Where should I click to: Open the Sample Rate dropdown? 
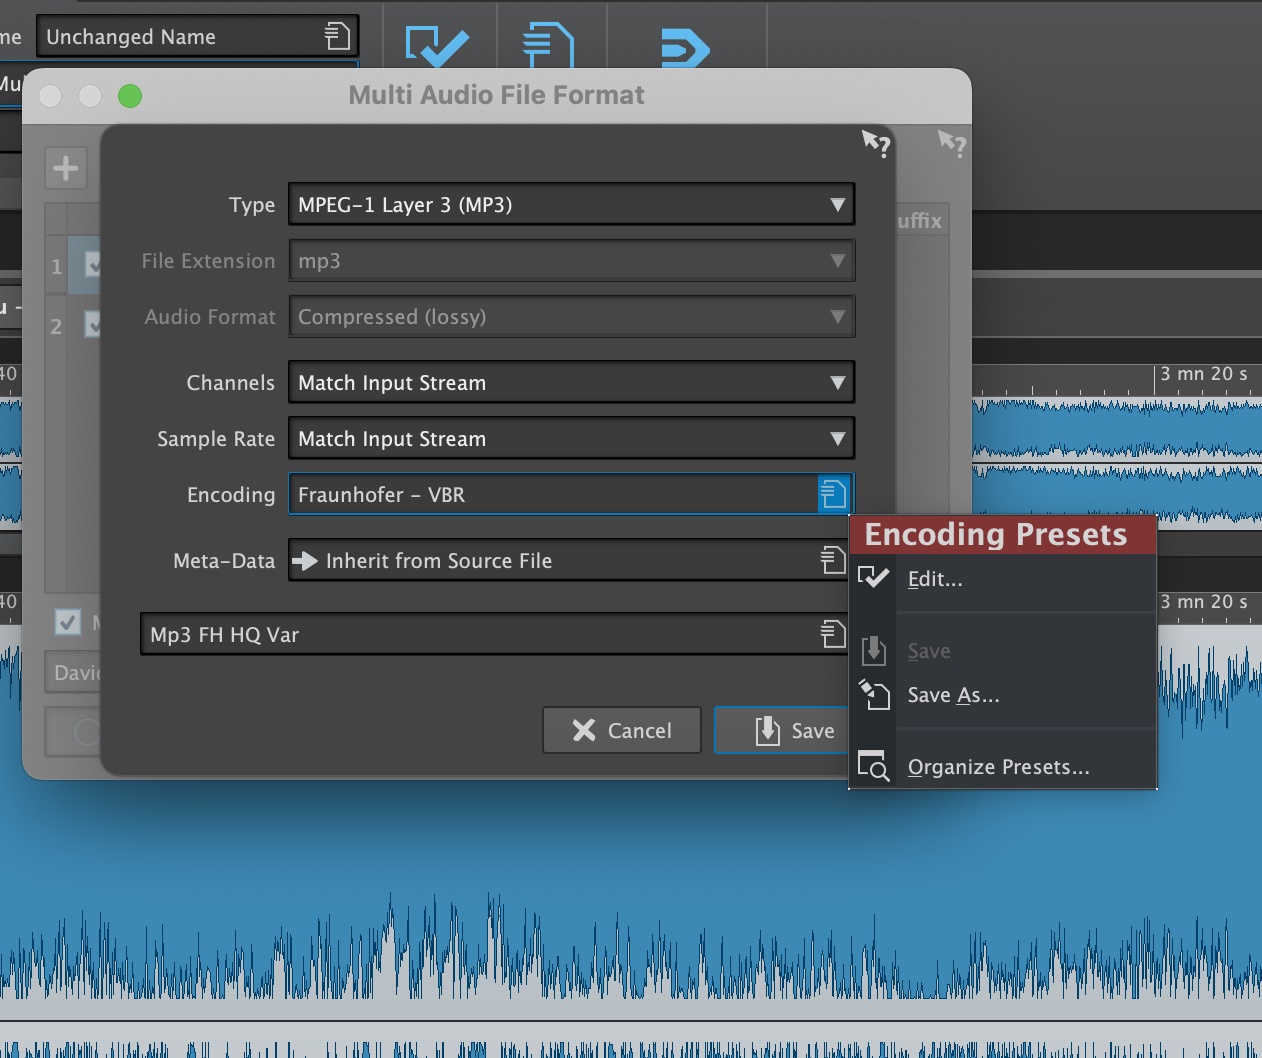[571, 438]
